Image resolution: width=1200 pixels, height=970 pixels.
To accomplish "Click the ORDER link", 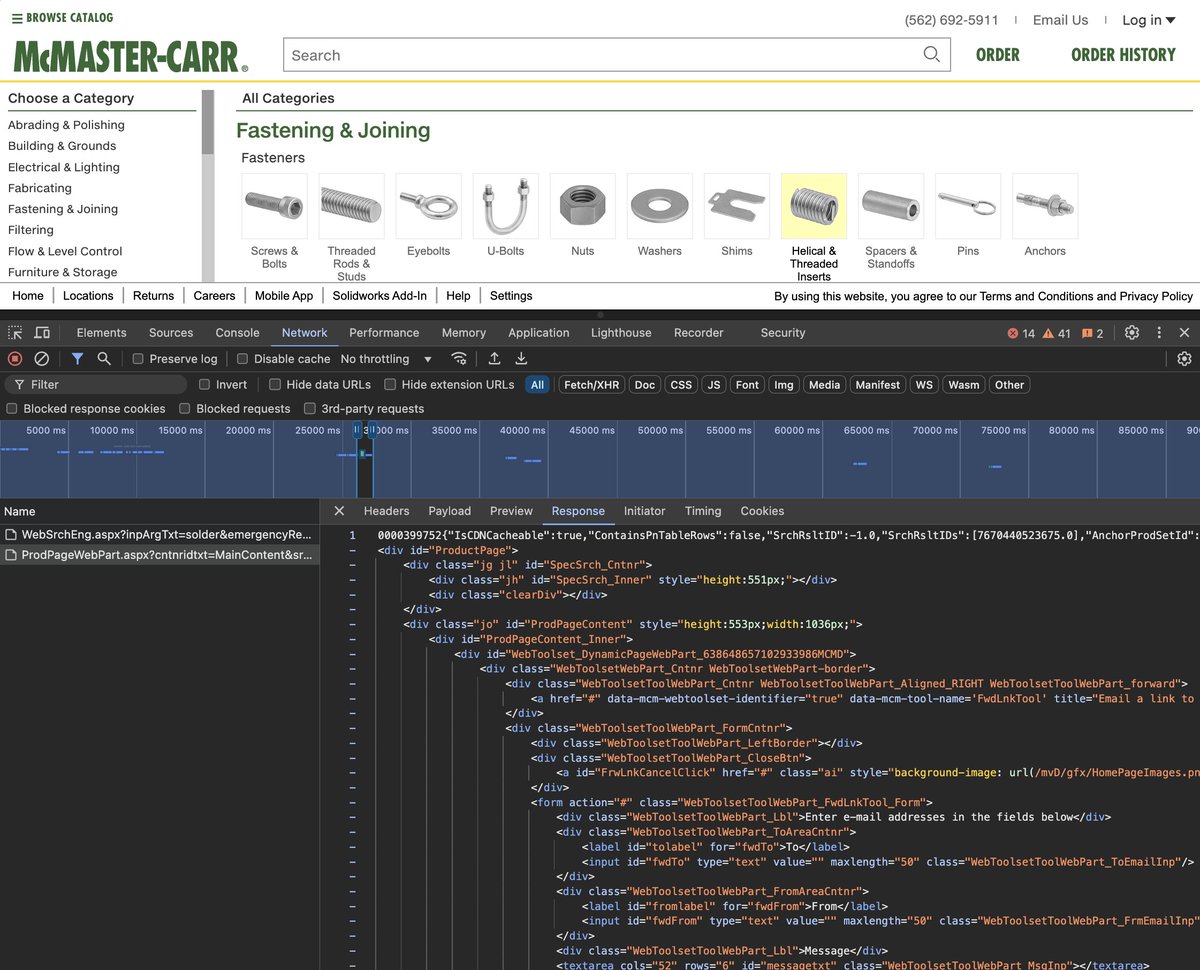I will 997,55.
